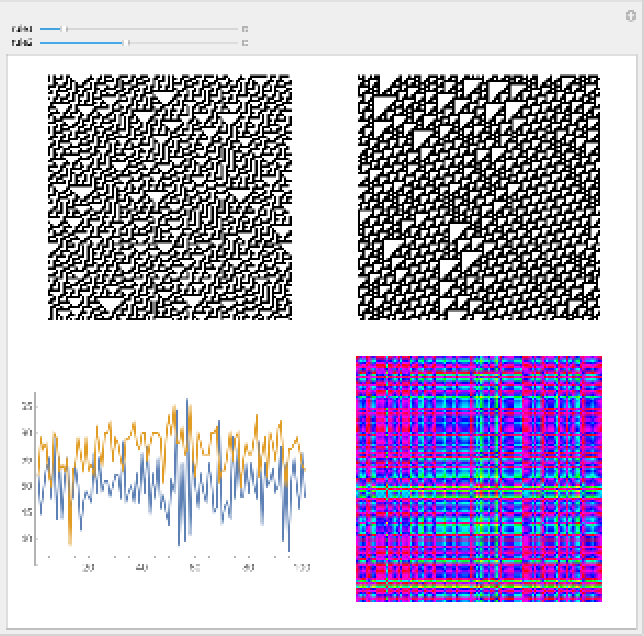The height and width of the screenshot is (636, 644).
Task: Expand the rule1 slider controls
Action: click(245, 30)
